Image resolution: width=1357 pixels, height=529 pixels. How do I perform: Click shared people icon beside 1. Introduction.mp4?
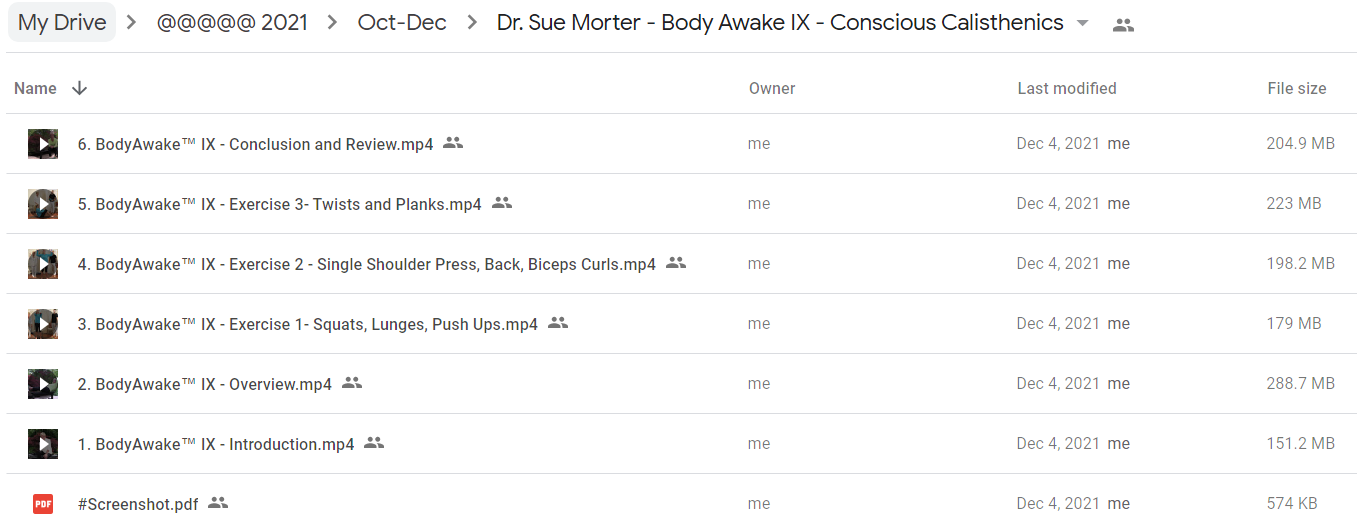pos(374,443)
